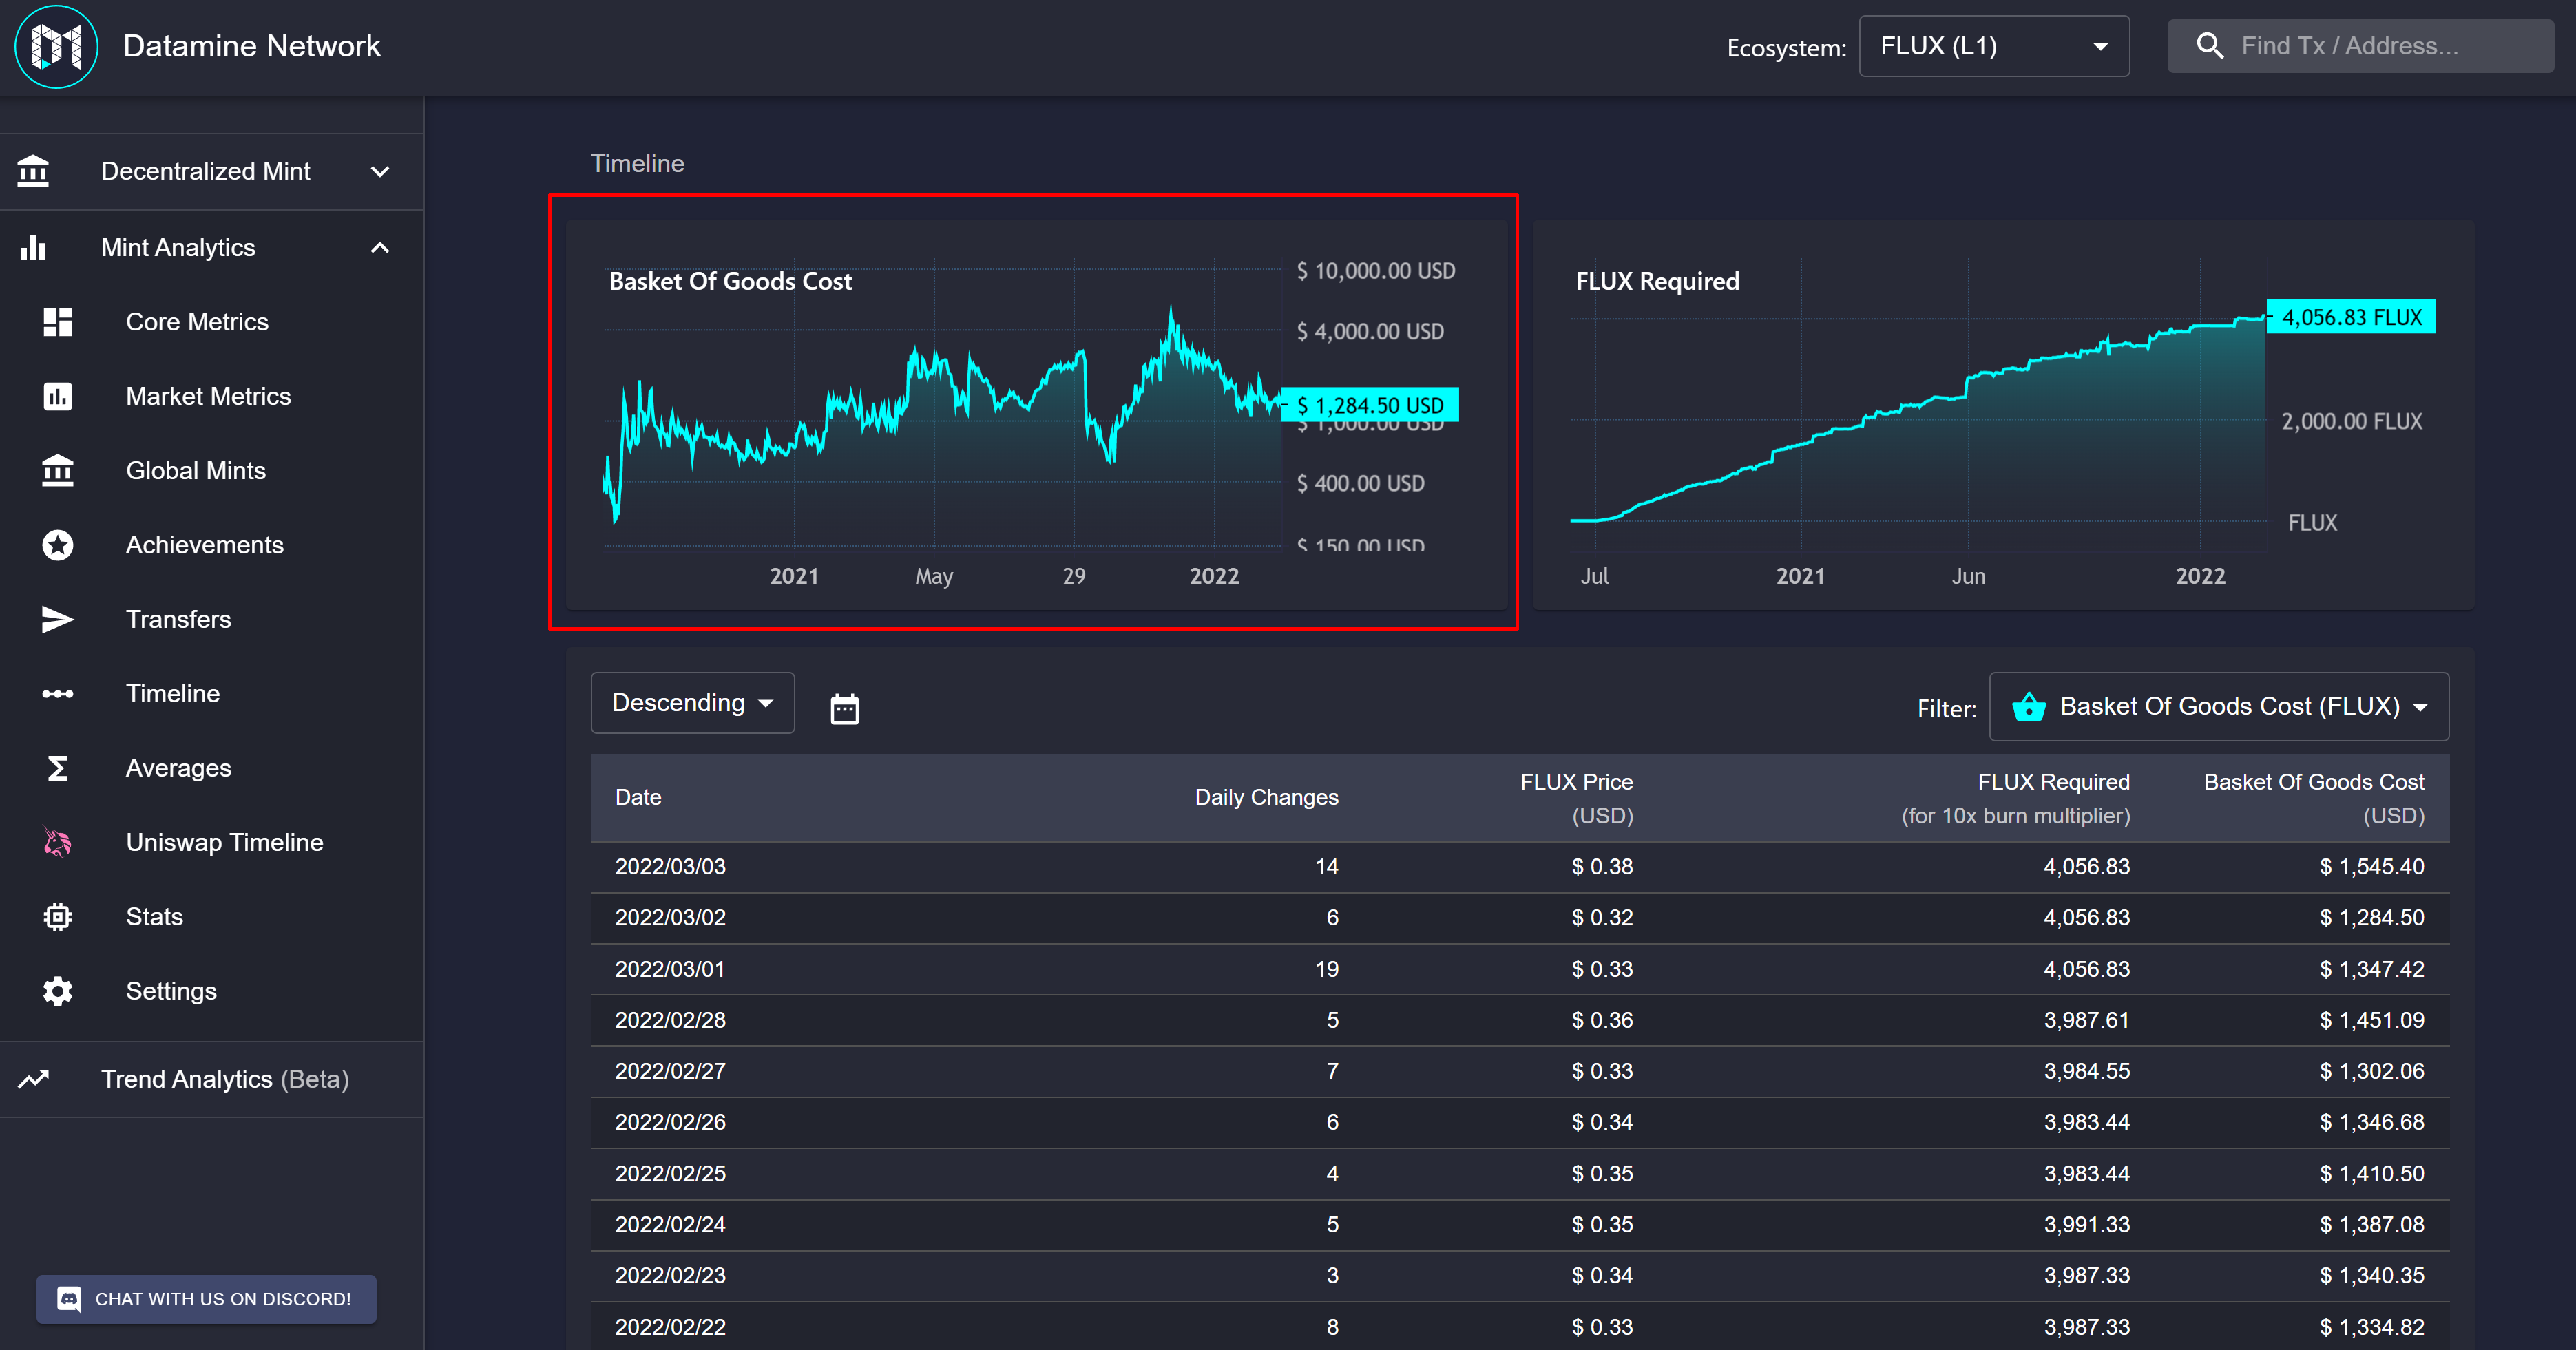Screen dimensions: 2576x1350
Task: Select the 2022/03/03 table row date
Action: pos(670,867)
